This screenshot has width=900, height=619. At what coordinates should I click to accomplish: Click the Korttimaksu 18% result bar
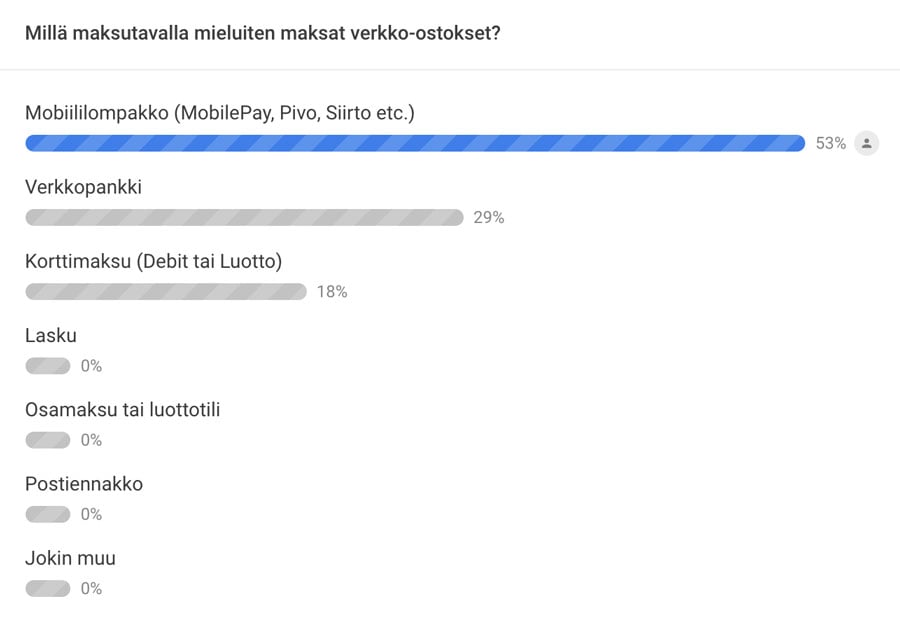[x=166, y=291]
